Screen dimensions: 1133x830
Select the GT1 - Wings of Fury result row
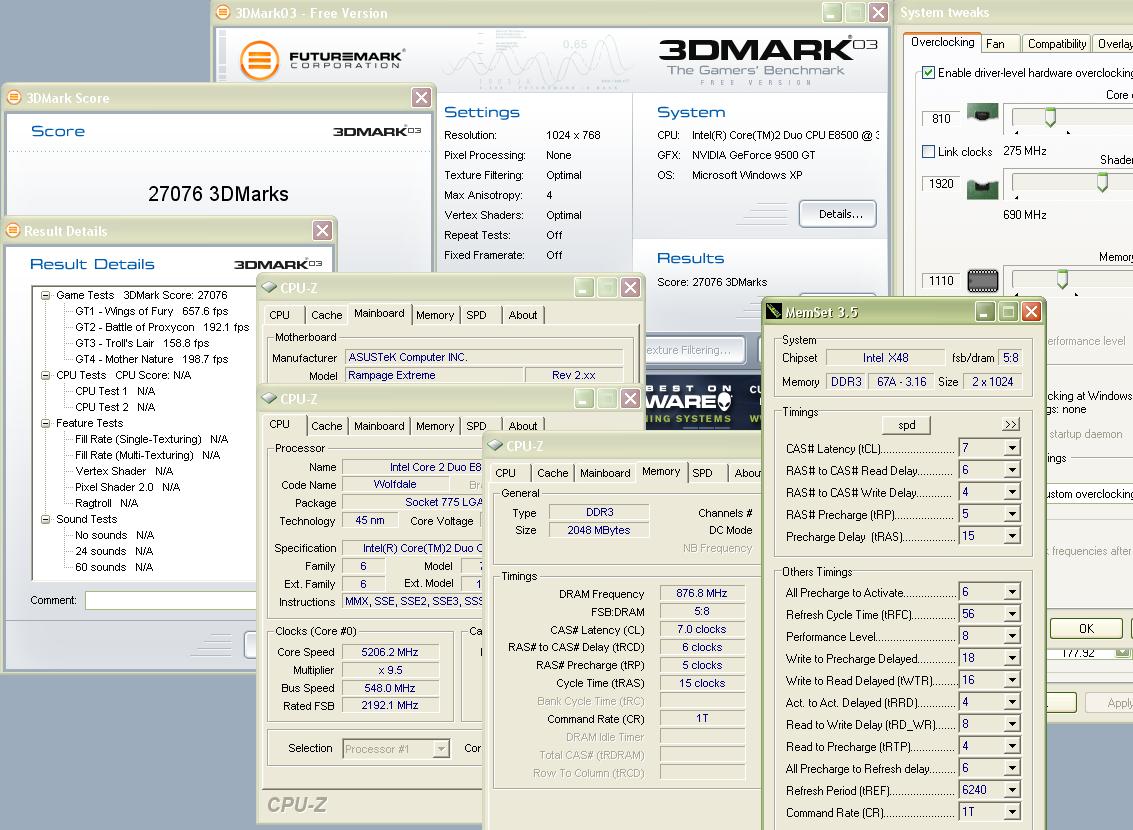[152, 311]
